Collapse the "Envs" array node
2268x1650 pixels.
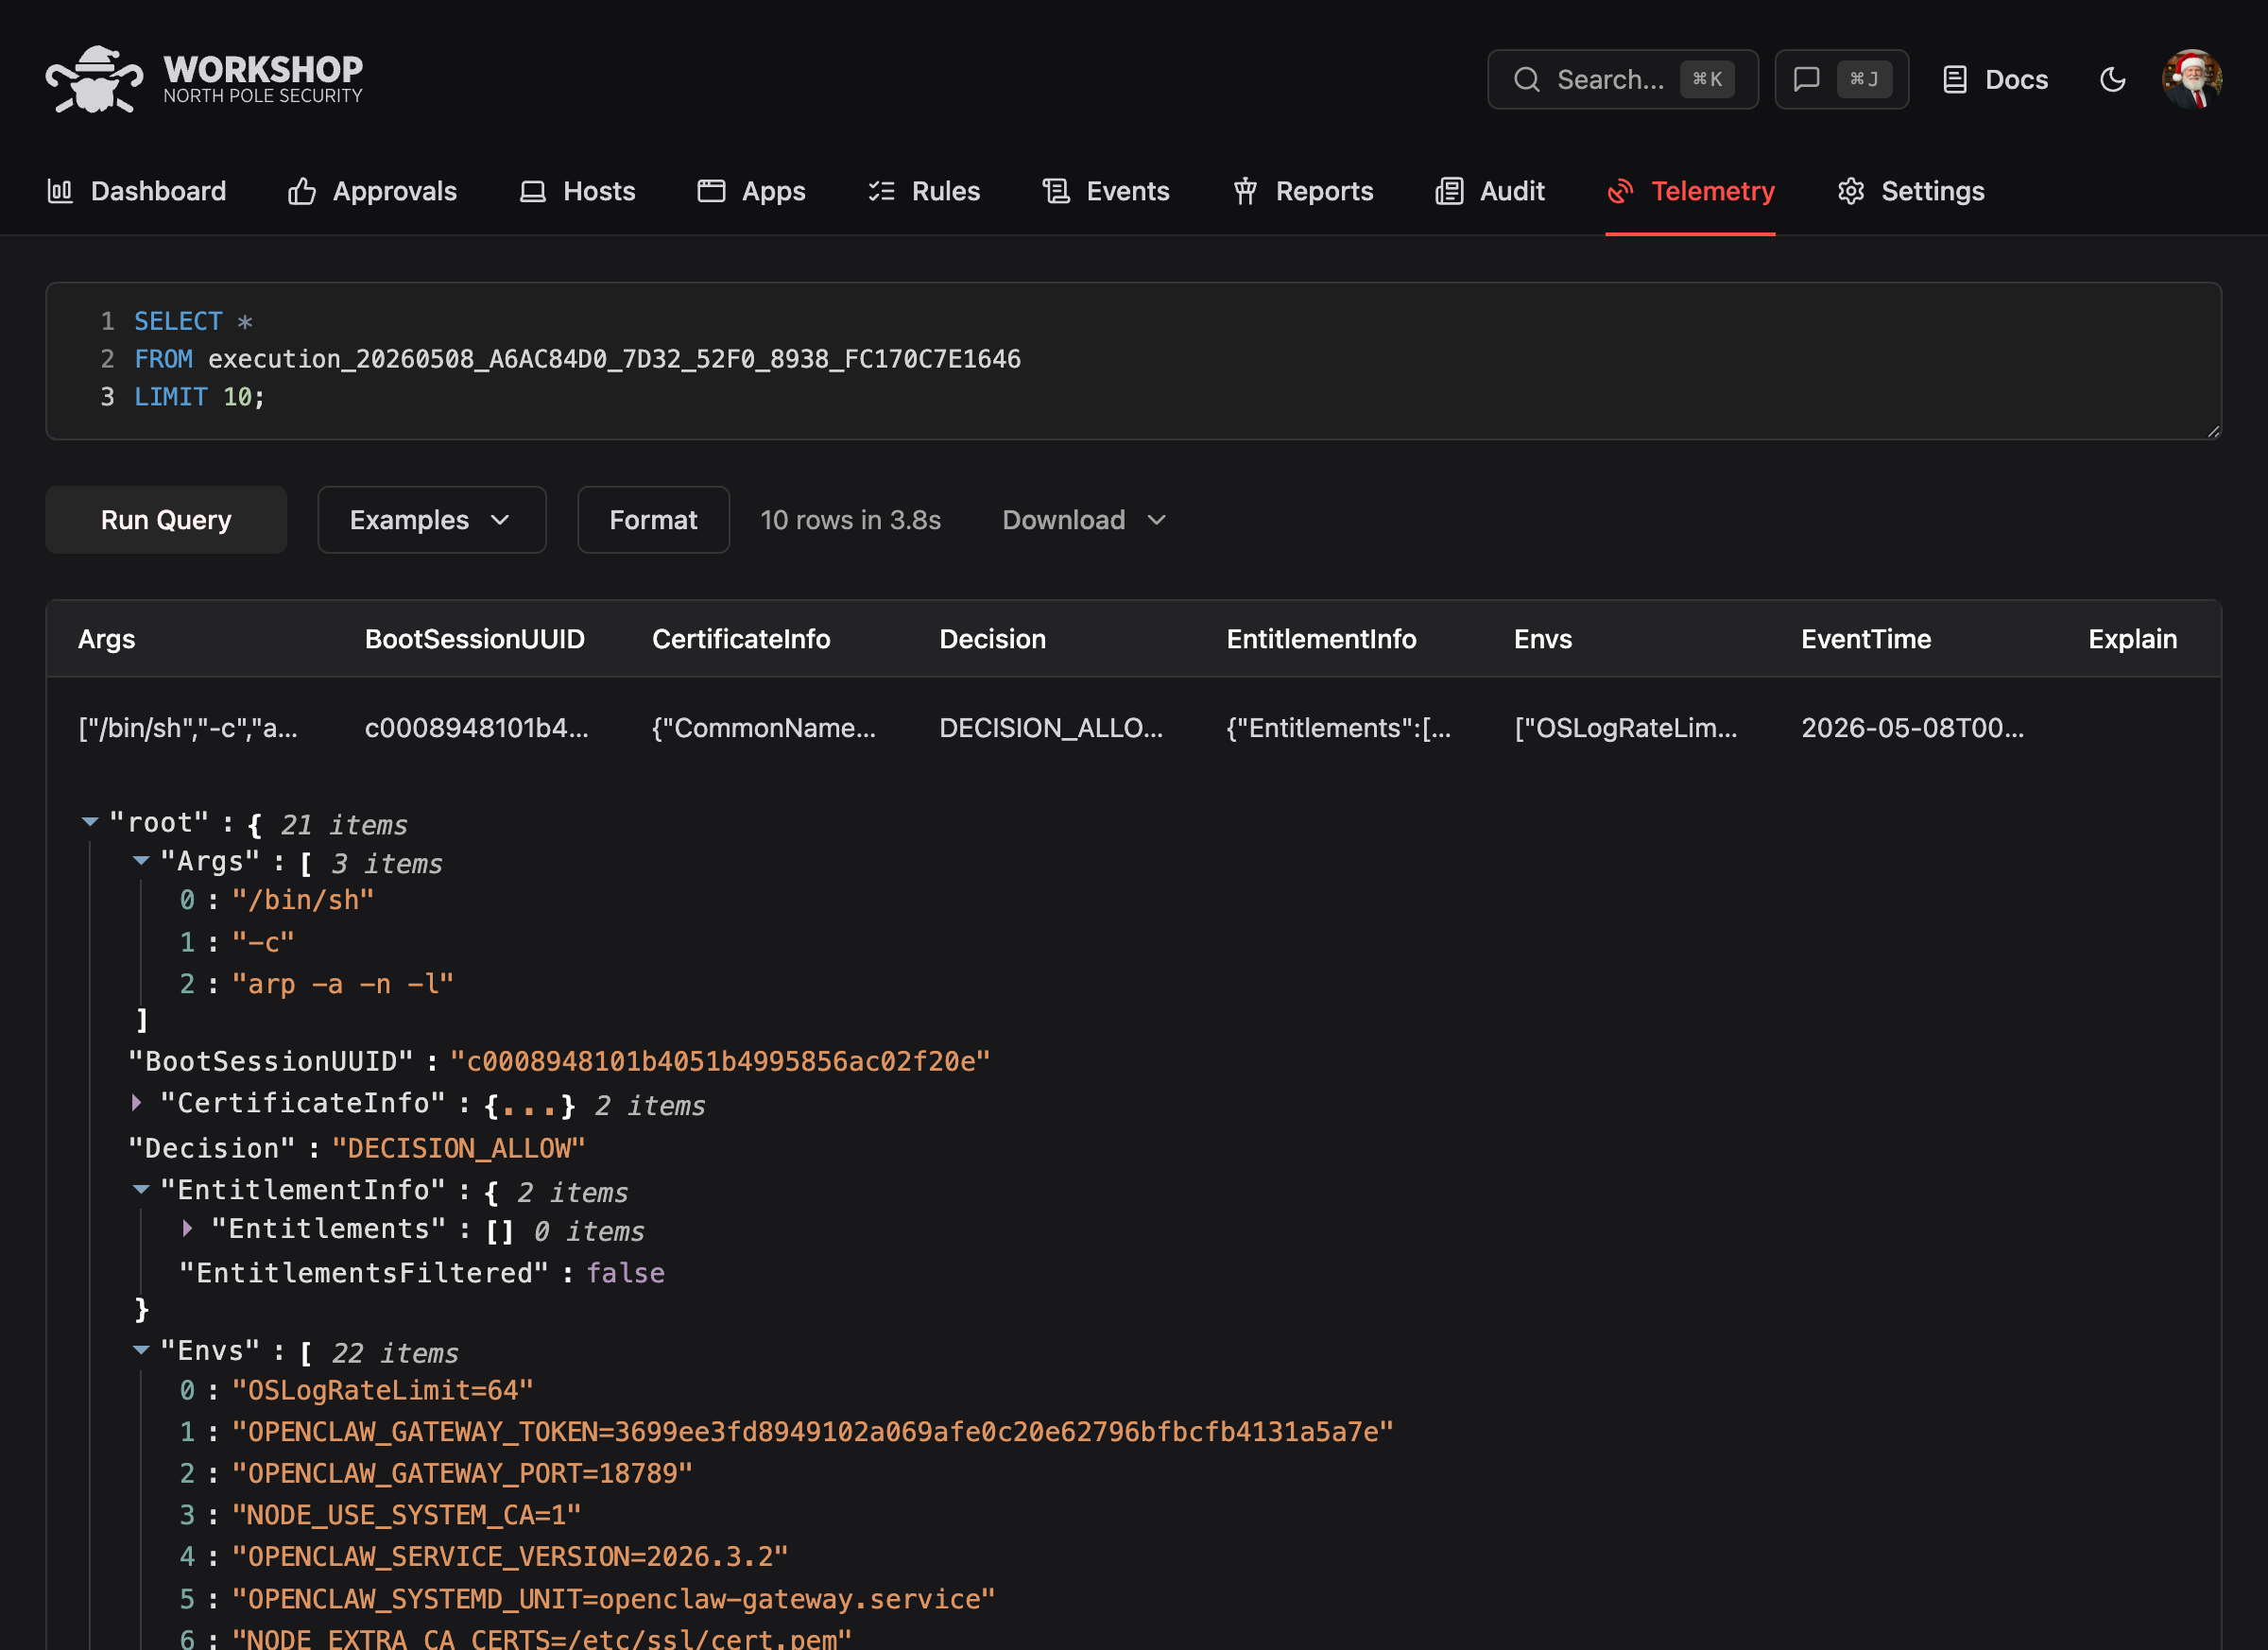pyautogui.click(x=141, y=1350)
